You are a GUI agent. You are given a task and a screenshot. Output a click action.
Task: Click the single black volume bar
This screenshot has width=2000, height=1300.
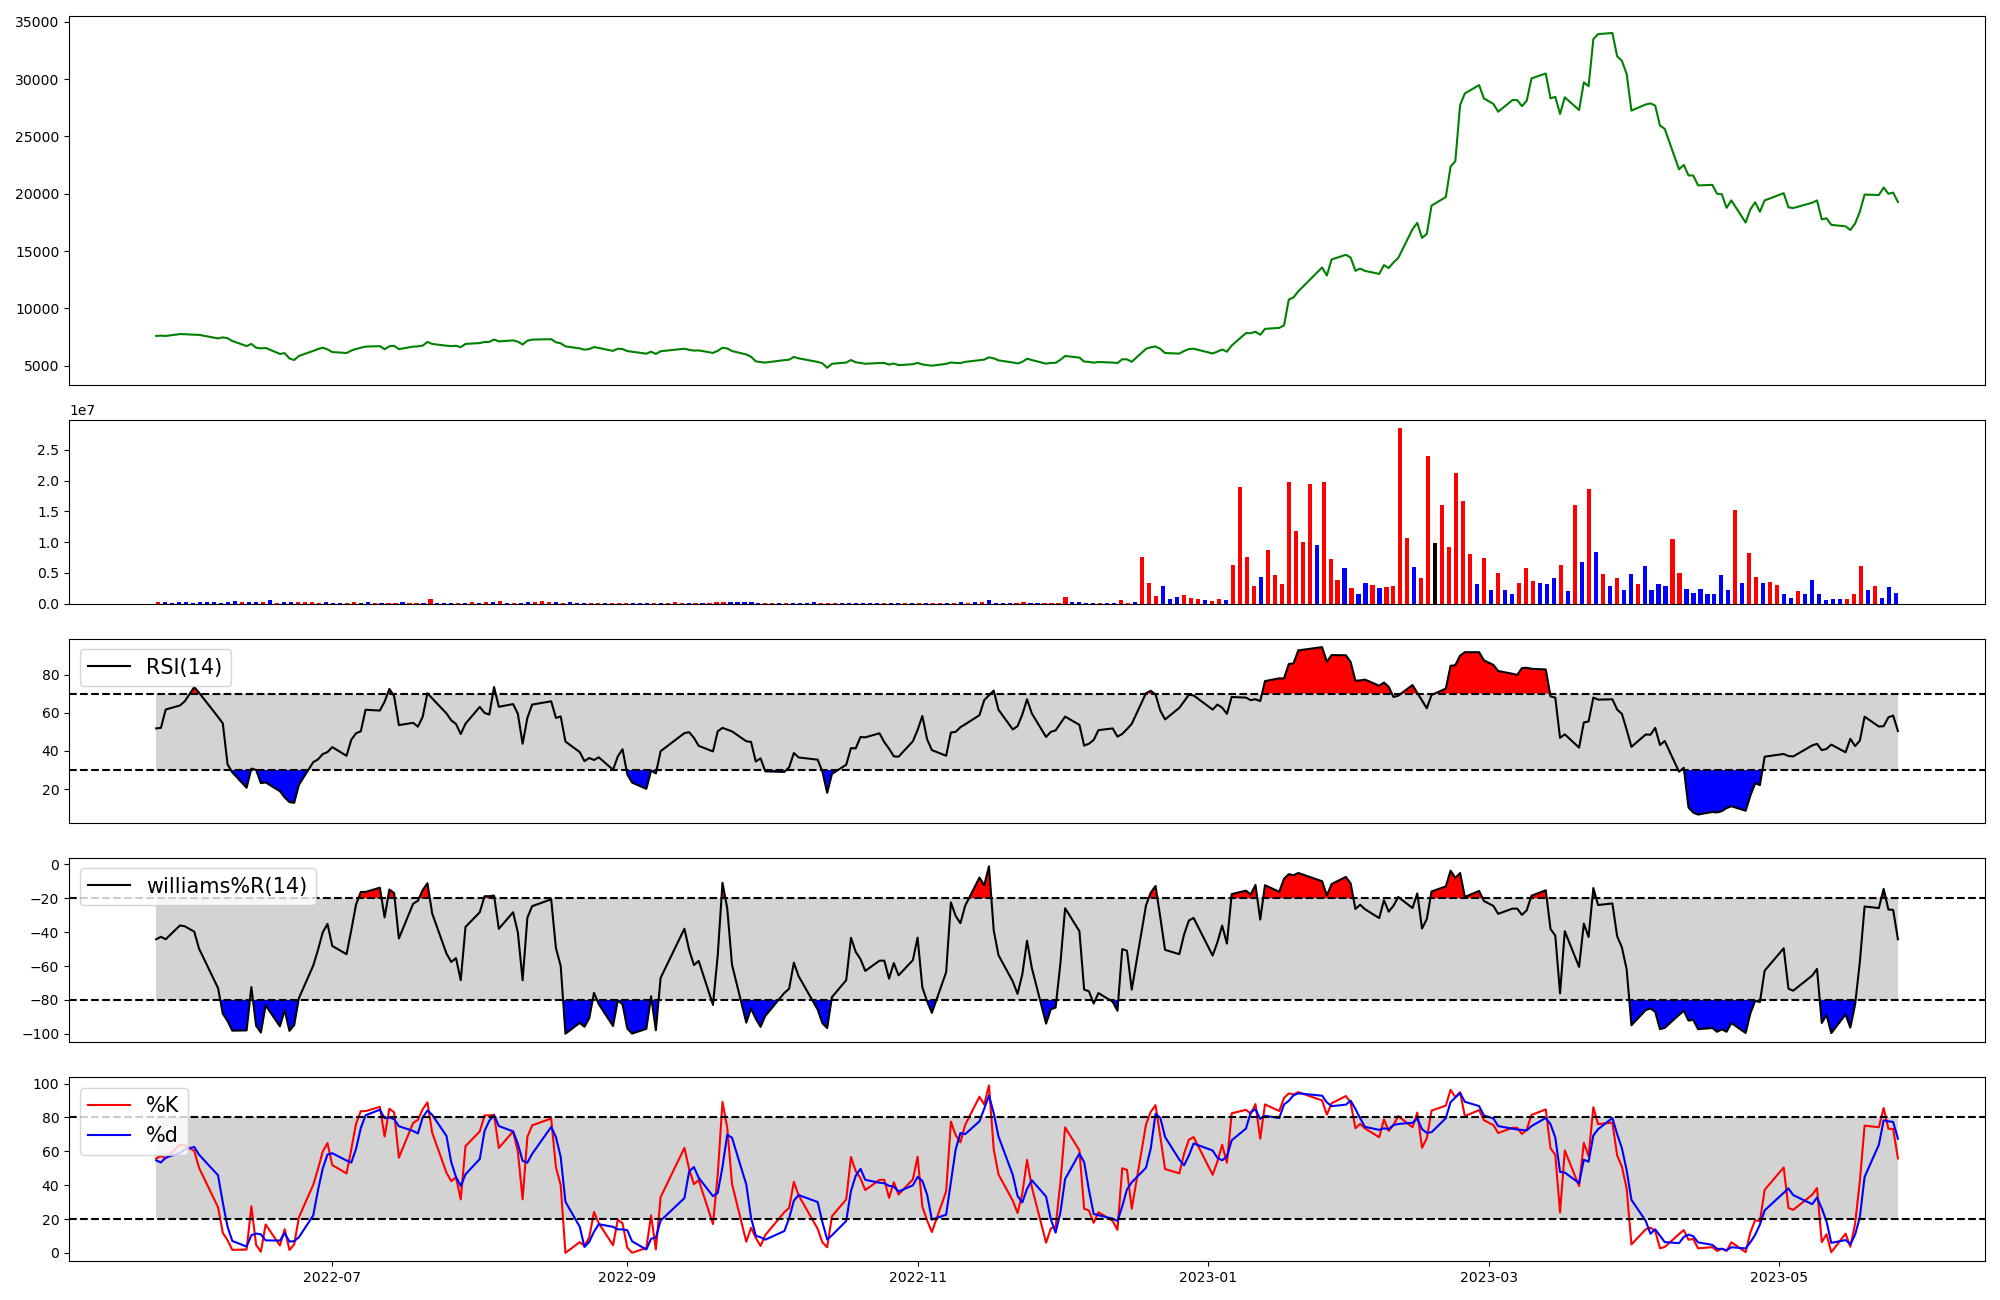click(x=1435, y=575)
